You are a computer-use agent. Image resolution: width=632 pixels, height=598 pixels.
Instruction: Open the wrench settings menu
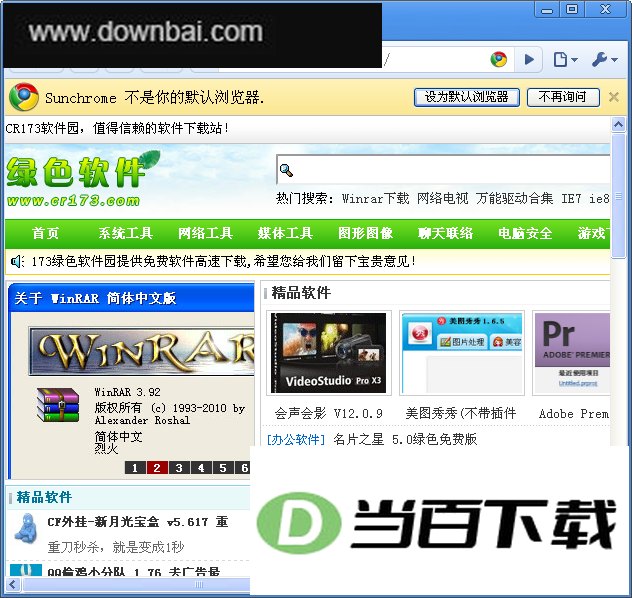tap(605, 60)
